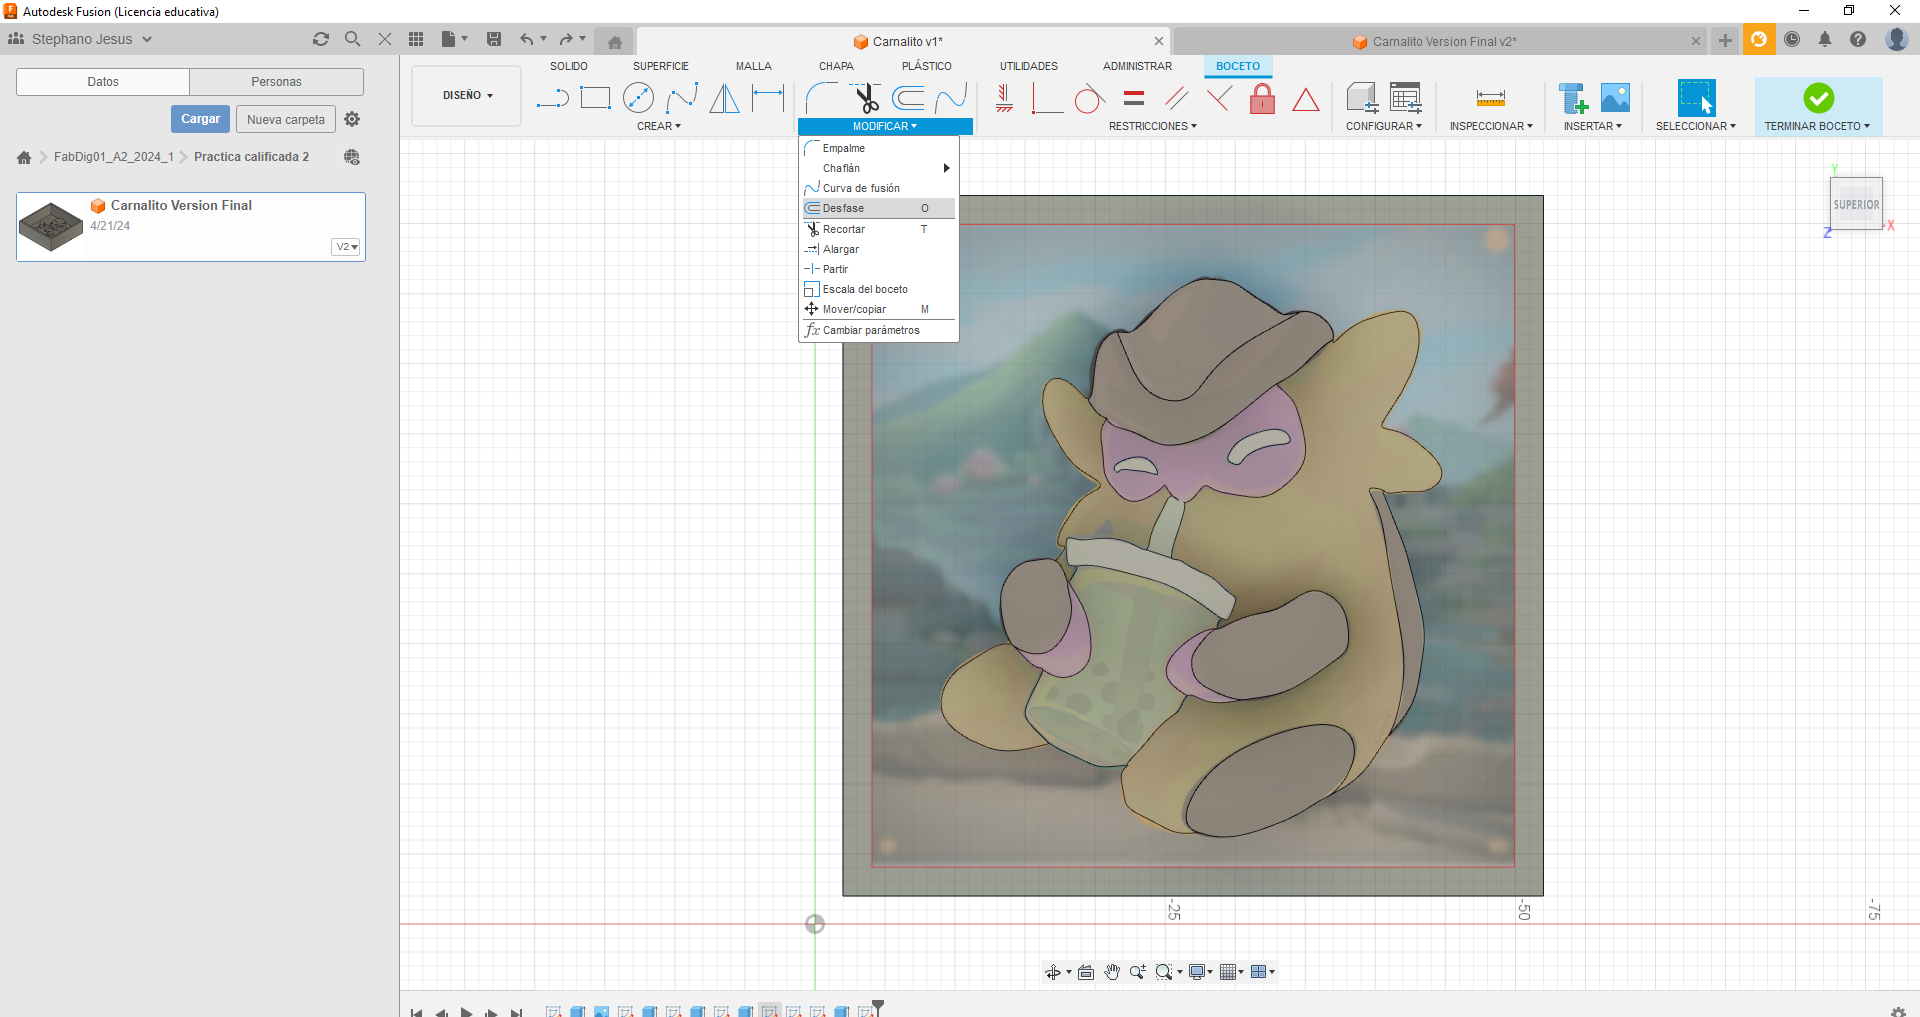The width and height of the screenshot is (1920, 1017).
Task: Choose Mover/copiar menu entry
Action: coord(878,309)
